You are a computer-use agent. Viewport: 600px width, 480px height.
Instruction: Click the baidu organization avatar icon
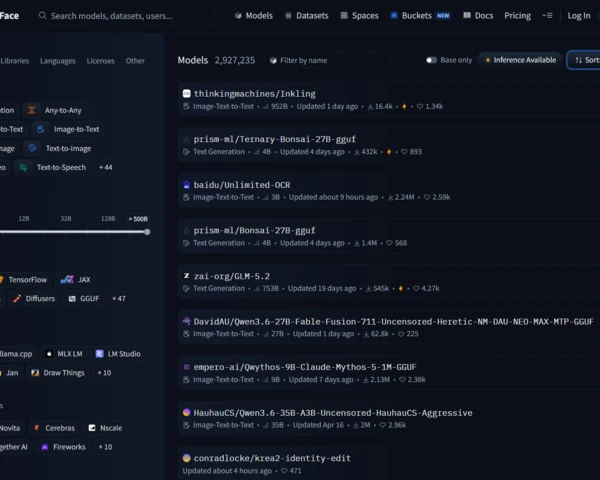click(x=187, y=185)
